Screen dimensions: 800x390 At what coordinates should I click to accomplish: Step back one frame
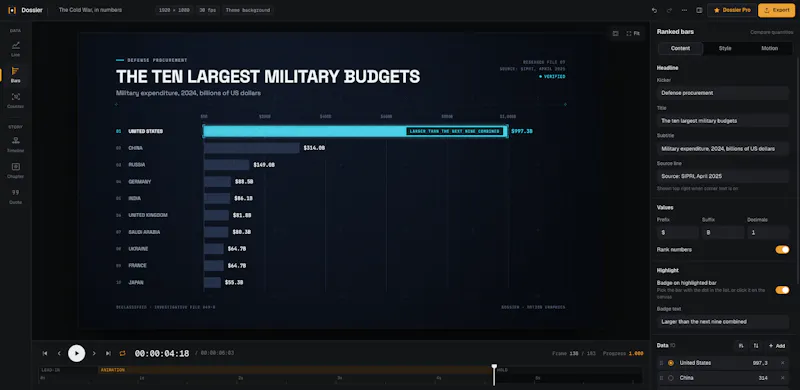click(x=59, y=353)
